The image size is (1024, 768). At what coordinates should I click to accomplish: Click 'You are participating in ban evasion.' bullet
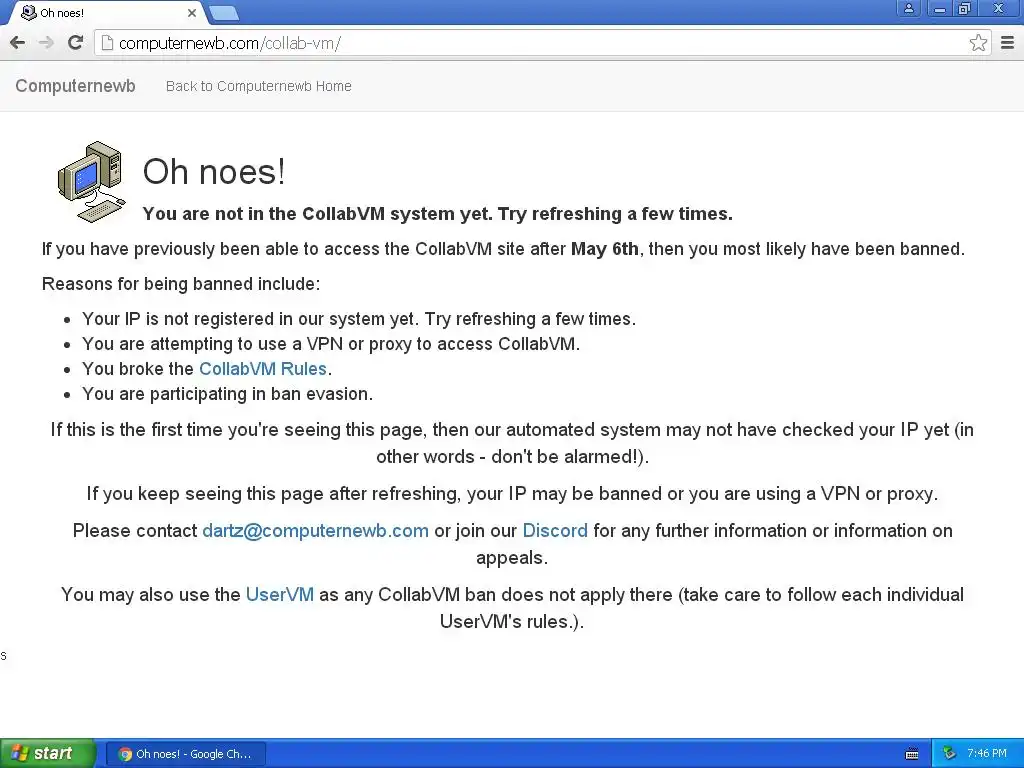tap(227, 394)
